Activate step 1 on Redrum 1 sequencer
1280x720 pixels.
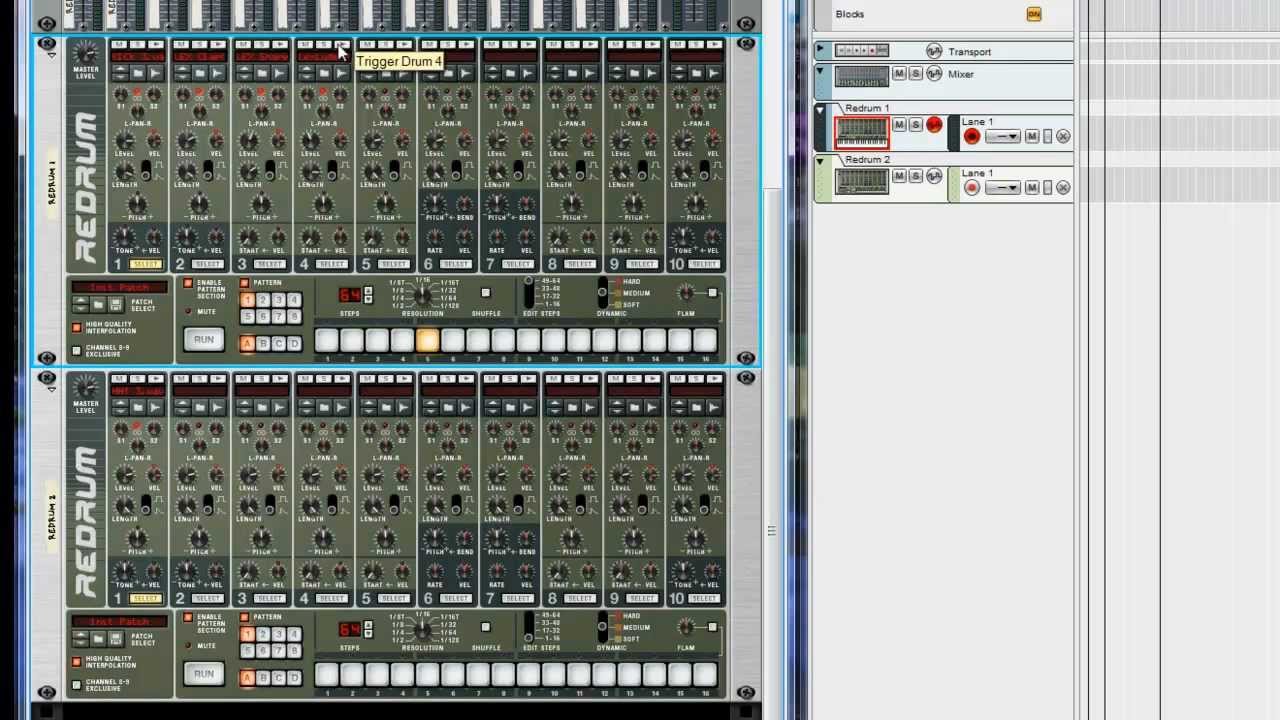[x=326, y=340]
